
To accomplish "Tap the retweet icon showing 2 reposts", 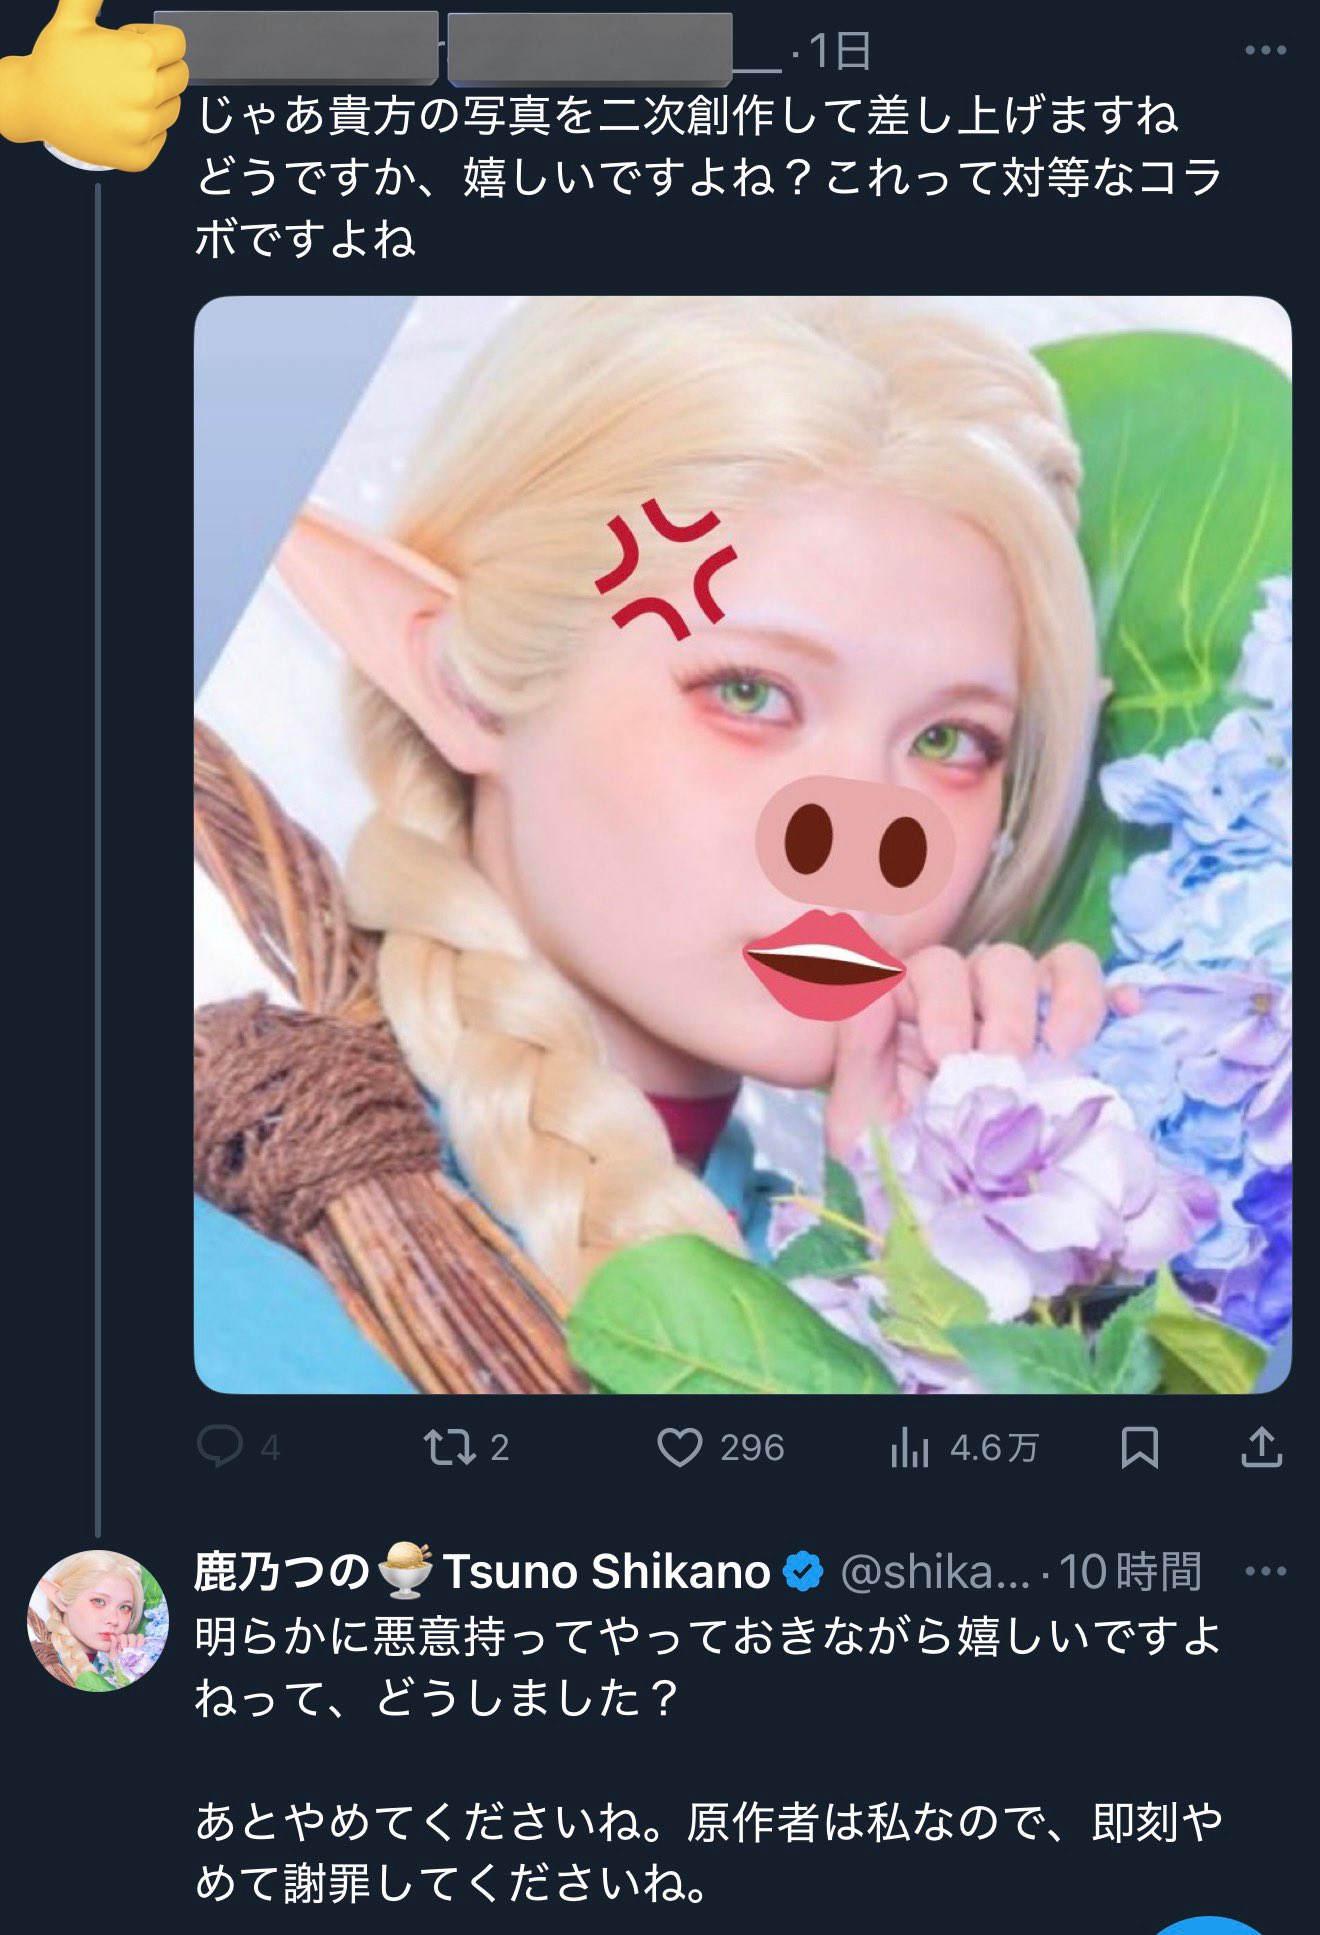I will coord(450,1447).
